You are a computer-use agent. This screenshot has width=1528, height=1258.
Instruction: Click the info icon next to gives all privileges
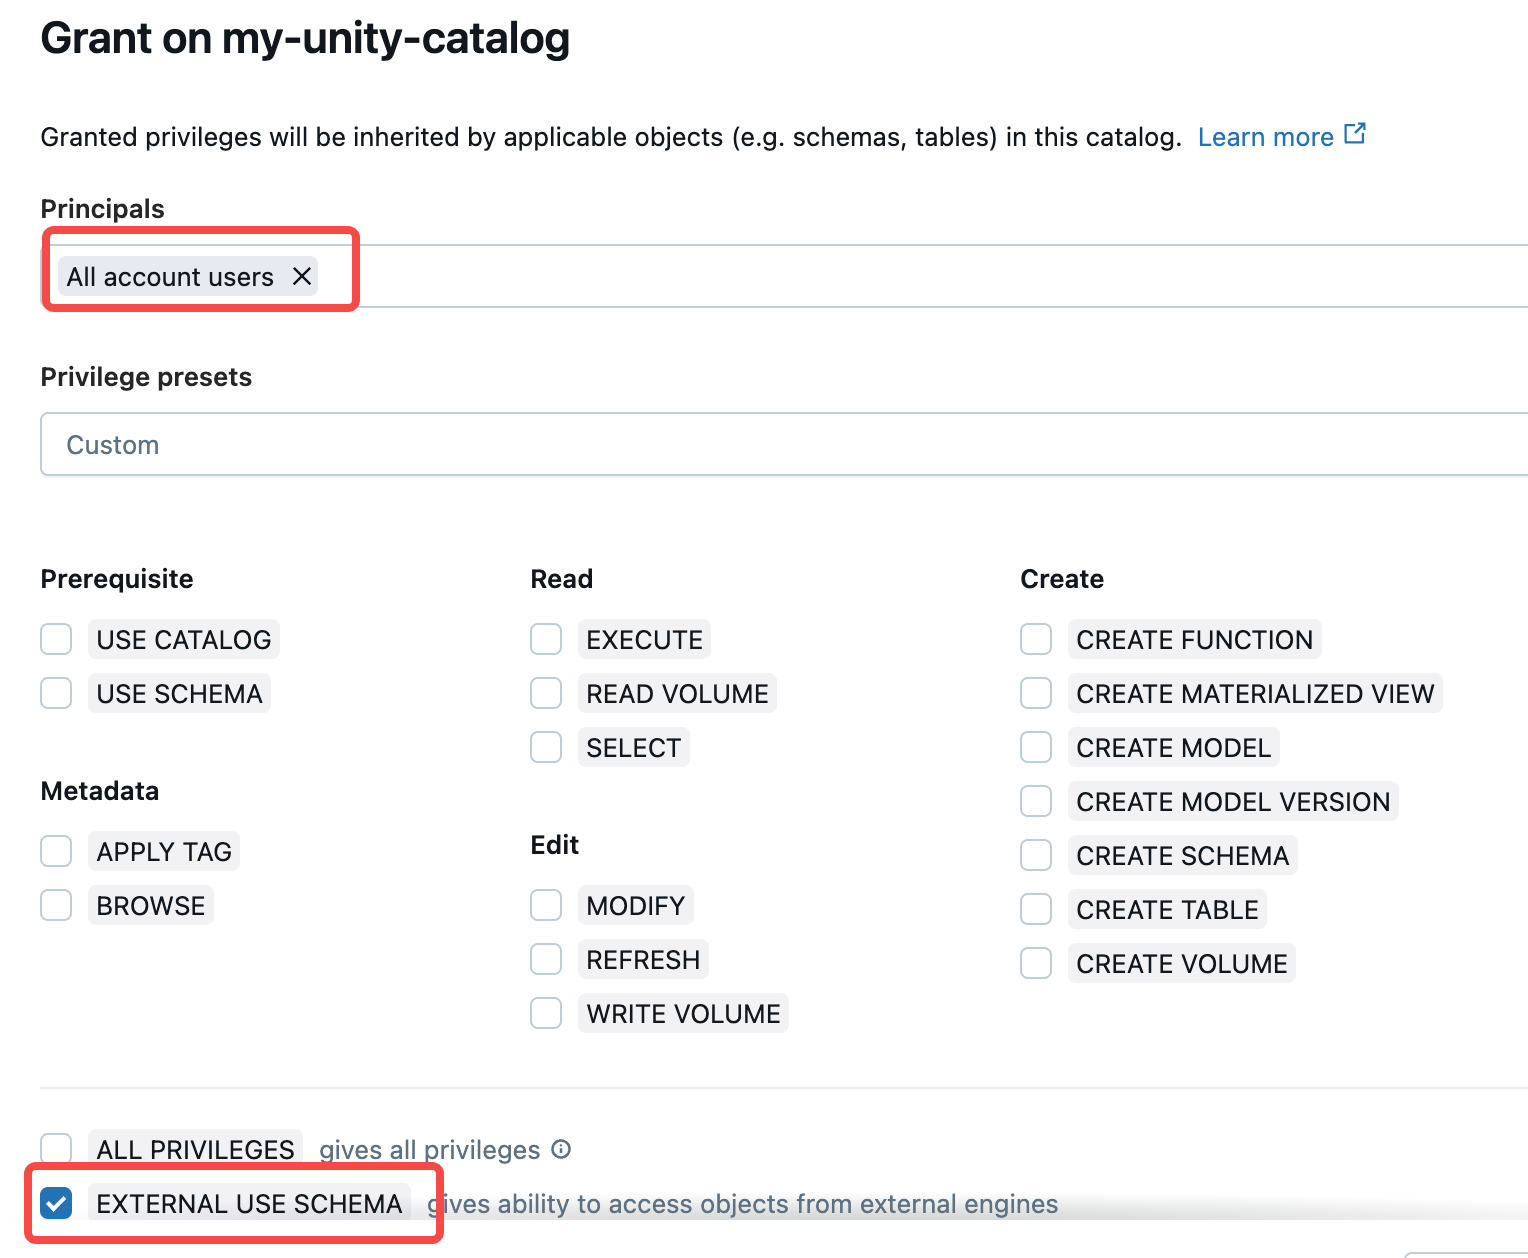pos(562,1149)
